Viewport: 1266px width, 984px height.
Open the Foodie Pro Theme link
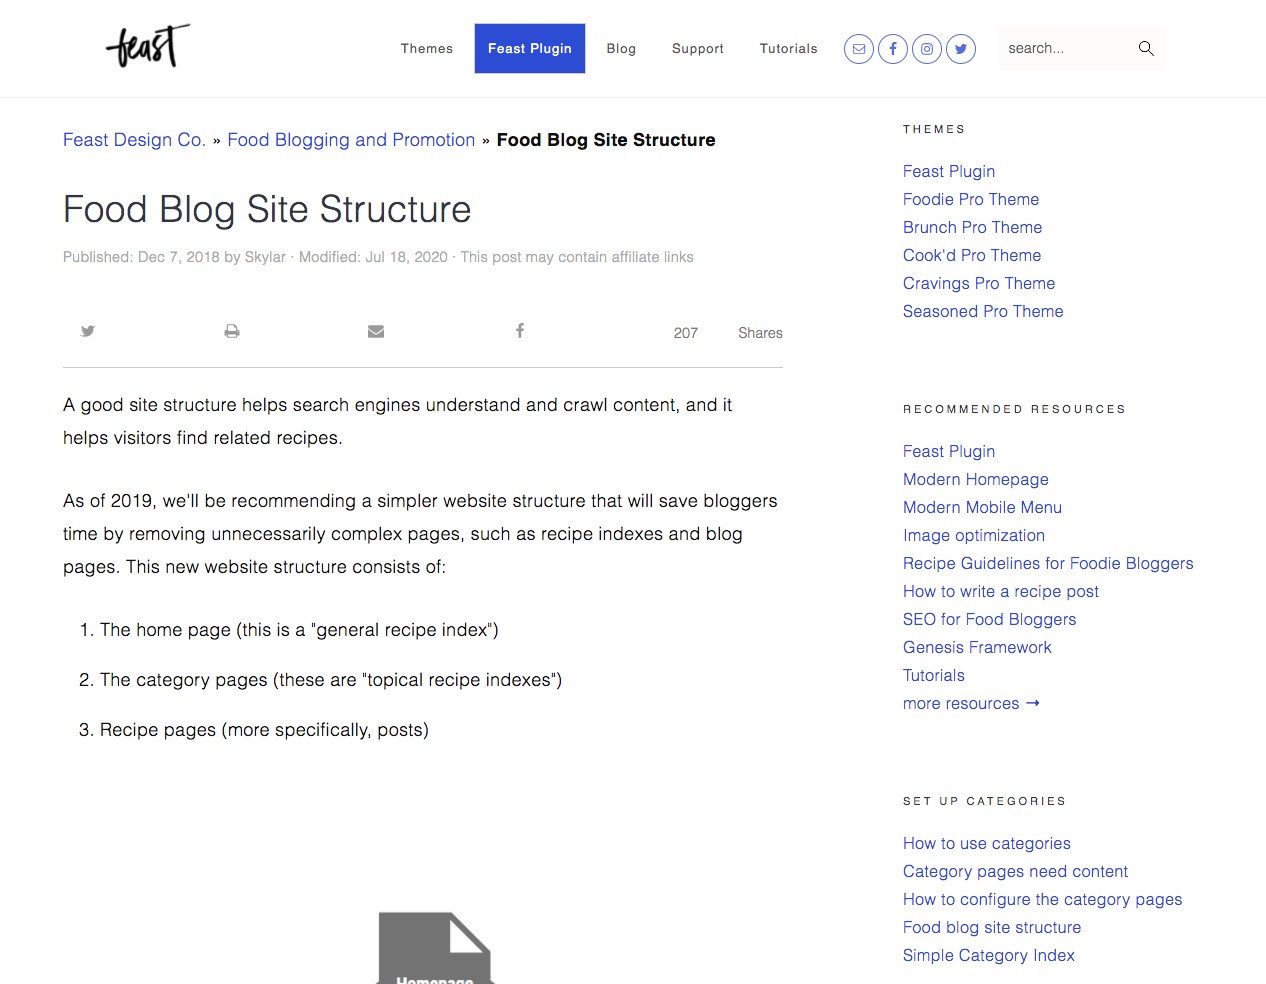(971, 199)
